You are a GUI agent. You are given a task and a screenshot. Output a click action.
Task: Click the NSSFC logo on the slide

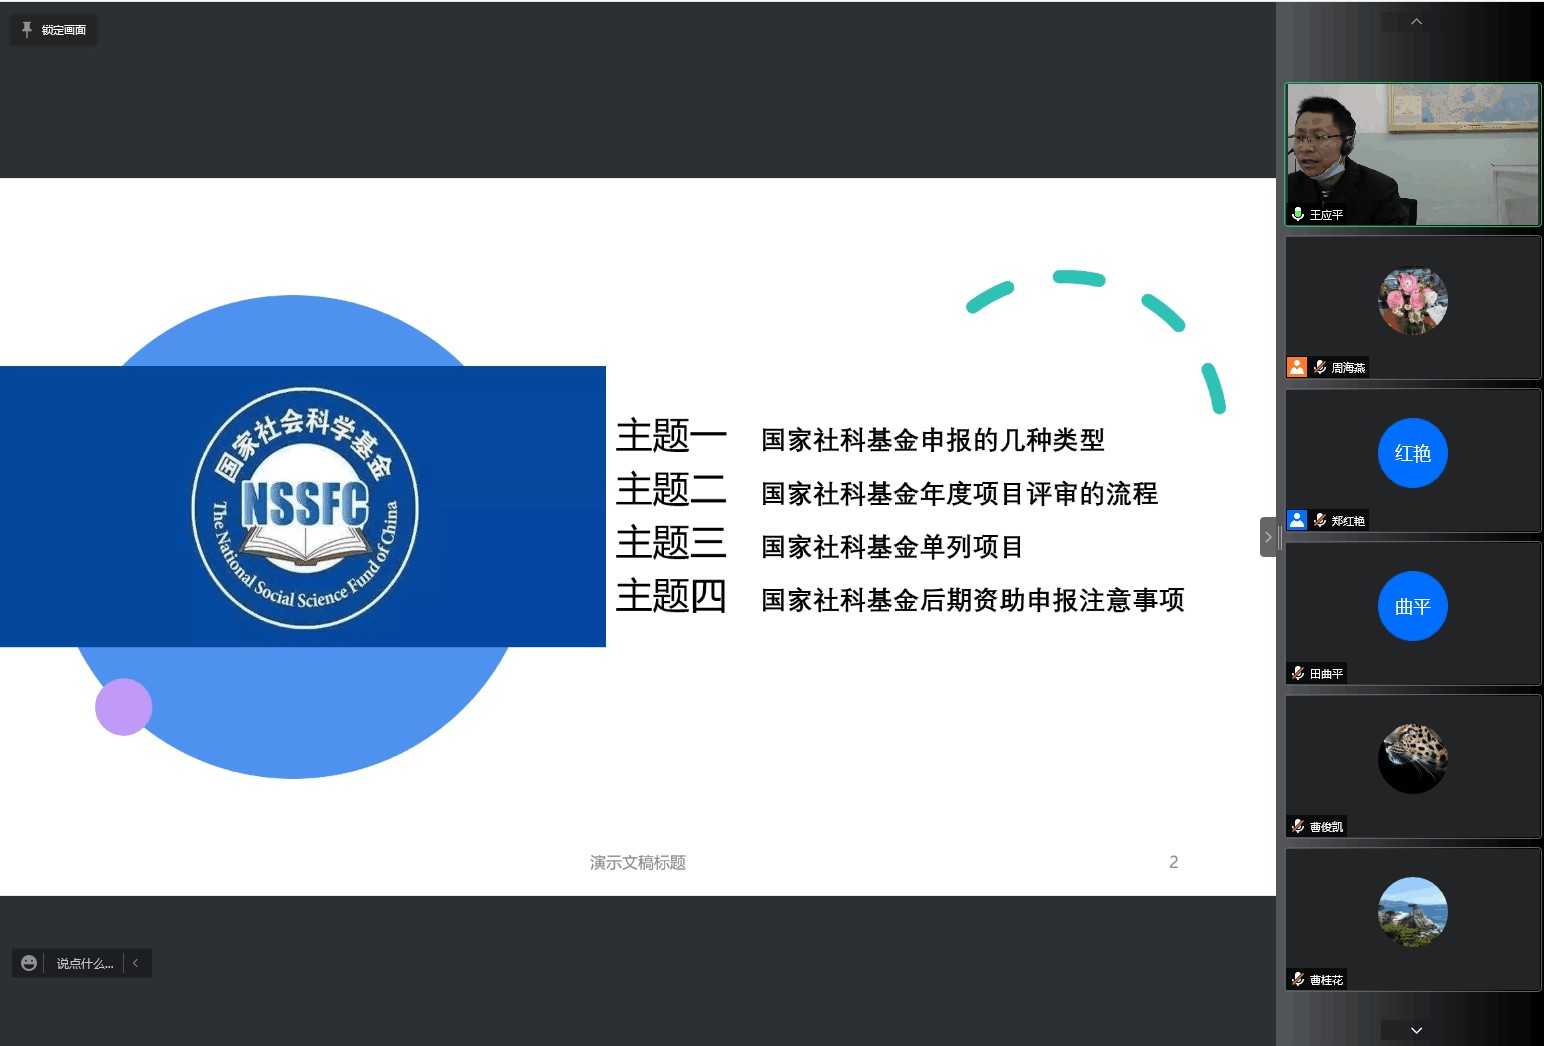pyautogui.click(x=305, y=508)
